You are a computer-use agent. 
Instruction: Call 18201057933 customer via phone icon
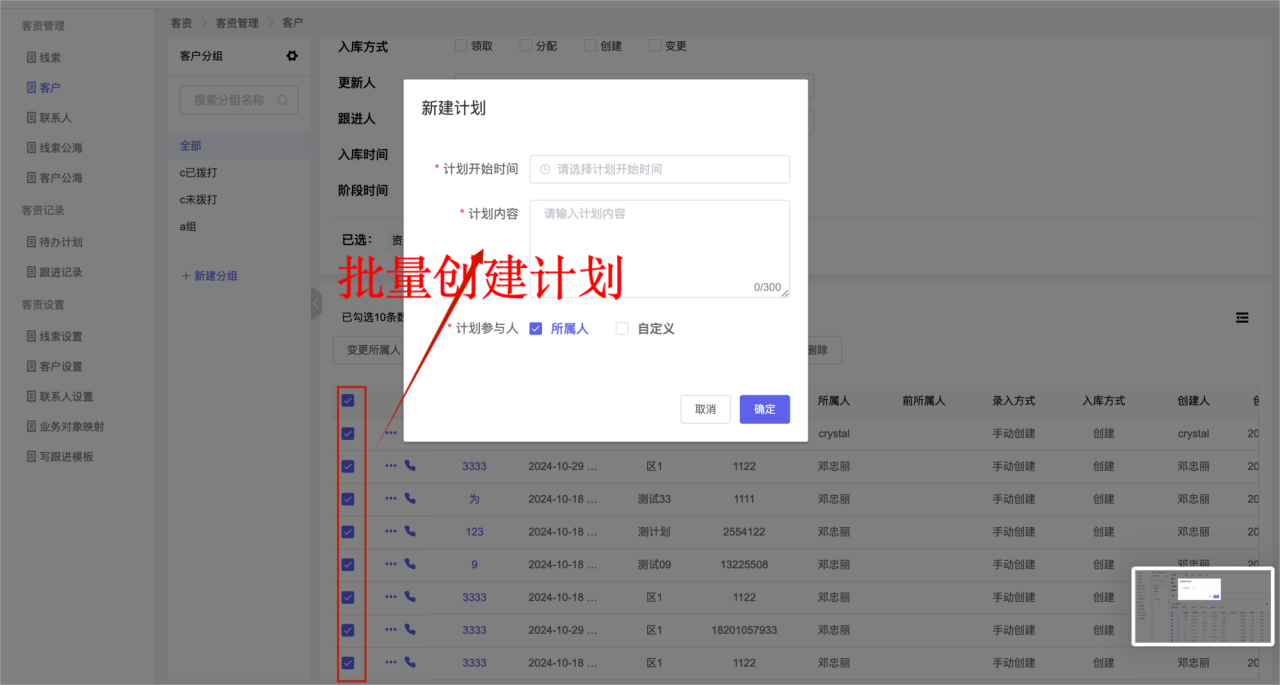point(410,630)
